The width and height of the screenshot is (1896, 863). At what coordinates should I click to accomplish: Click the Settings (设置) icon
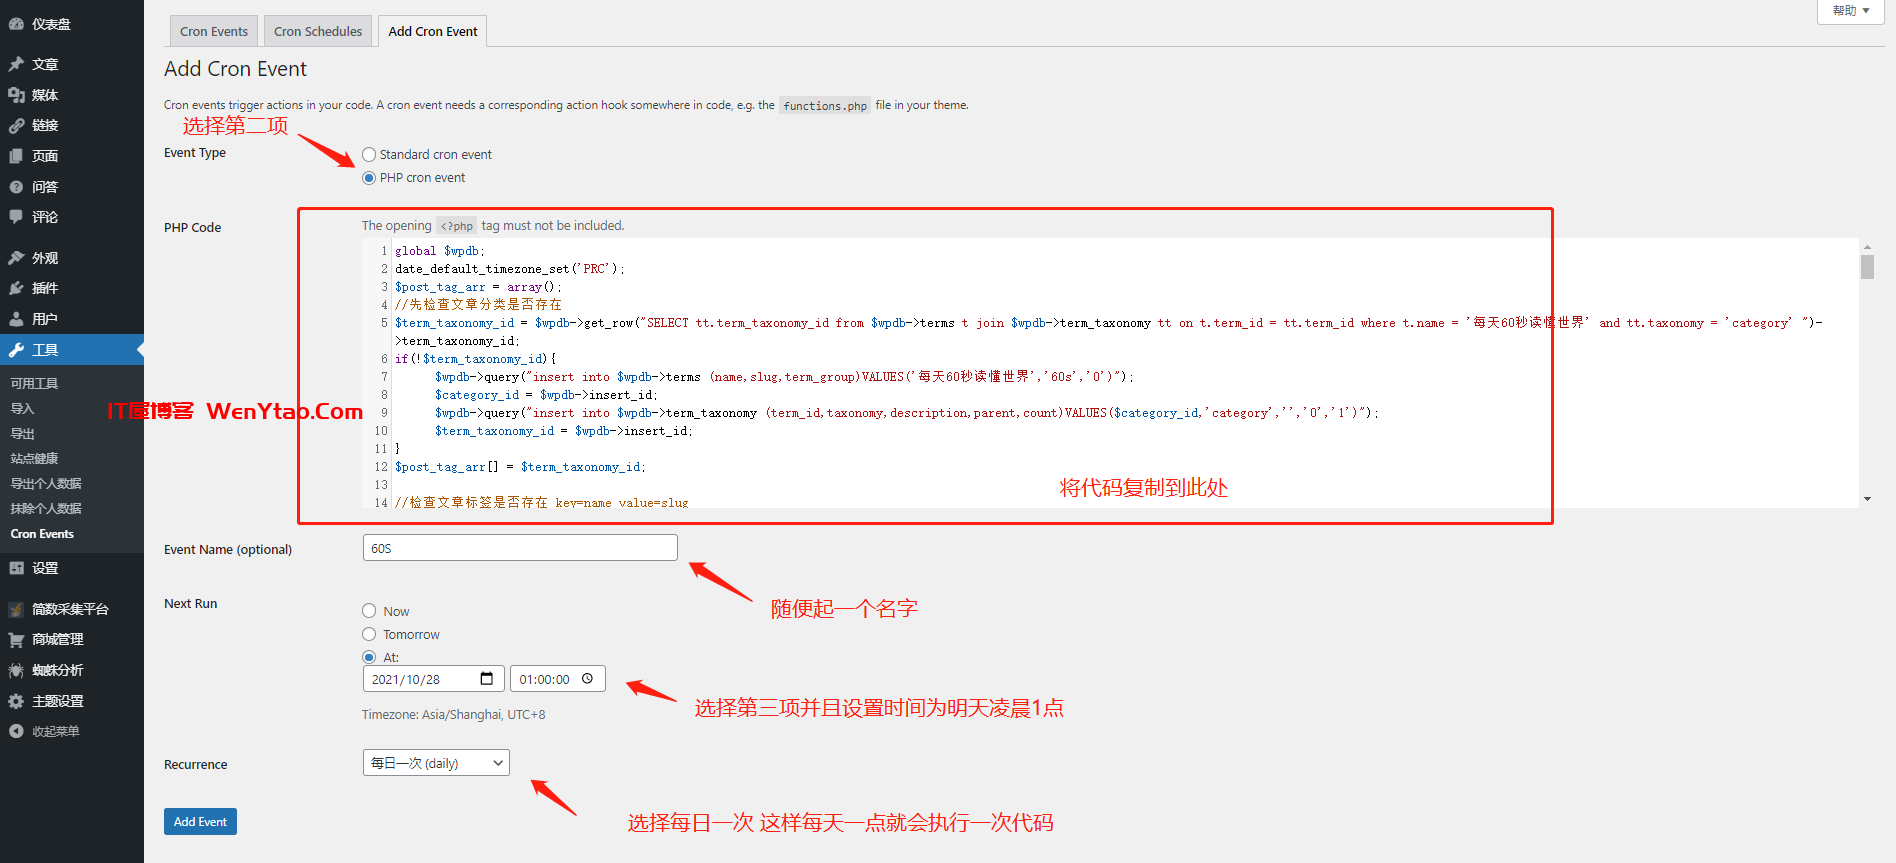click(16, 568)
